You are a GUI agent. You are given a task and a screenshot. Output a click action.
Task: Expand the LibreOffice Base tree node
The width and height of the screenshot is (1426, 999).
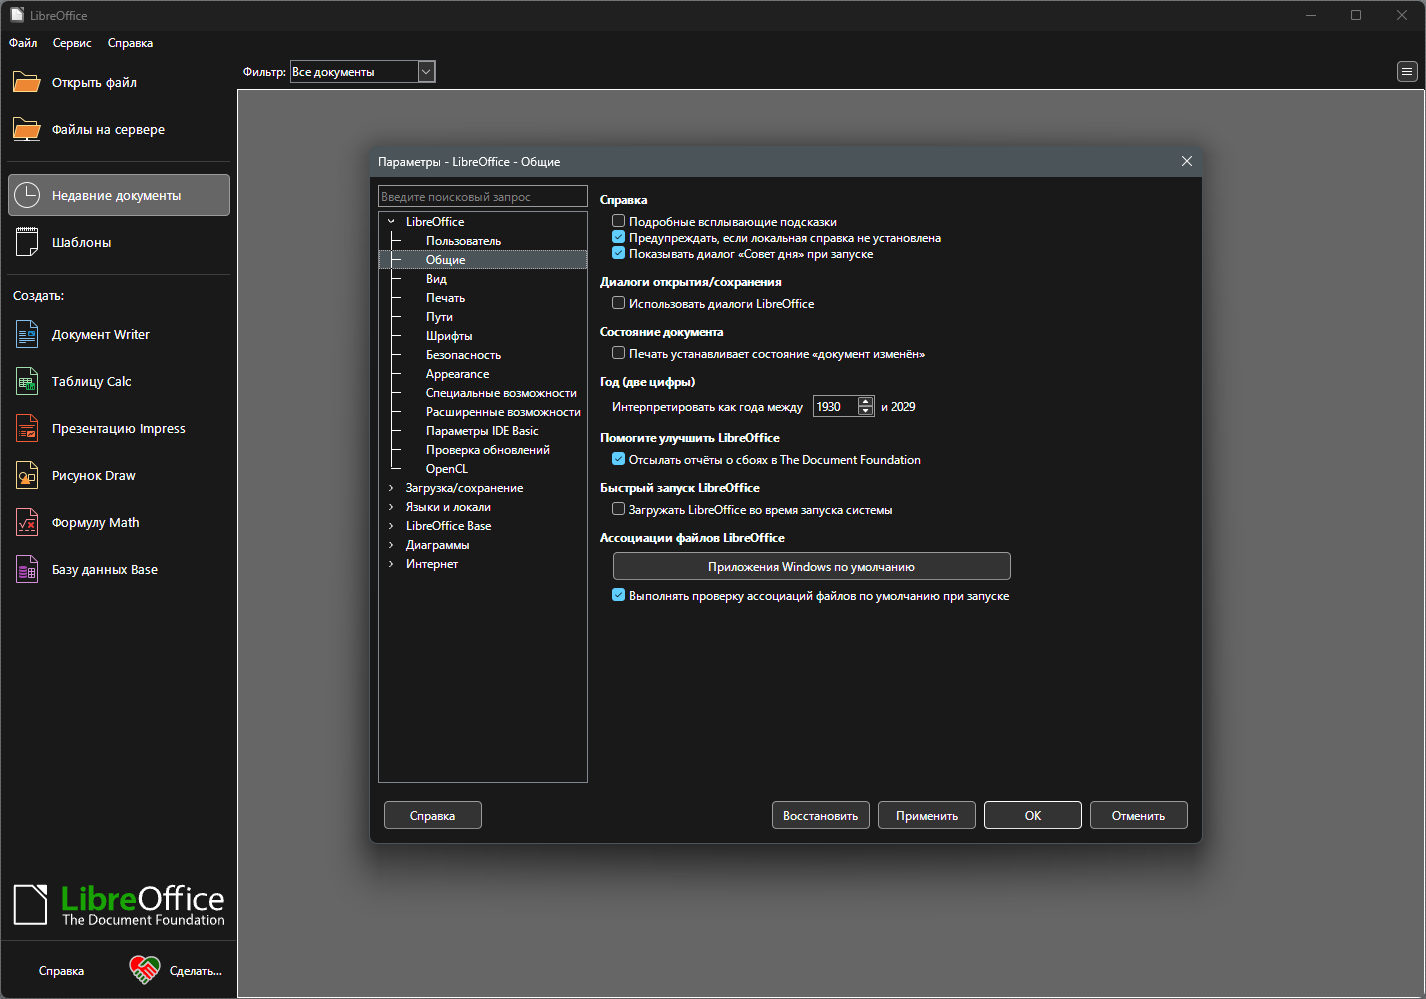click(x=391, y=526)
